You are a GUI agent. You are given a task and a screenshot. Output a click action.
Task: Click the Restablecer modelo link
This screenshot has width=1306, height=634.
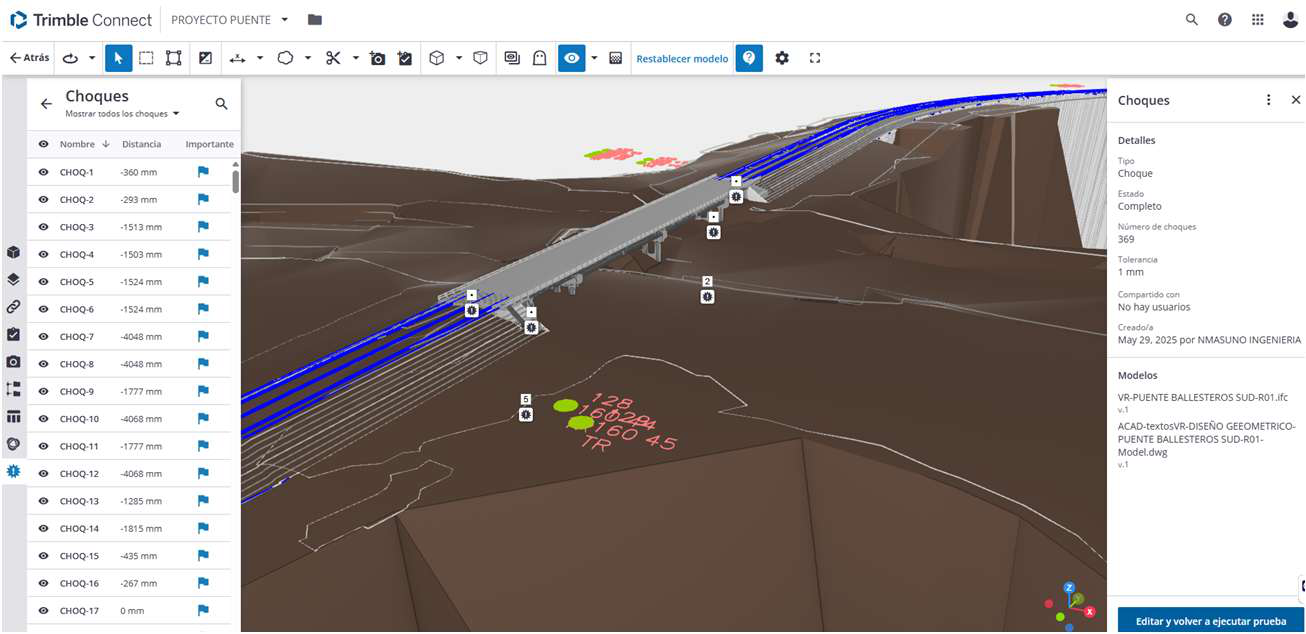point(682,59)
